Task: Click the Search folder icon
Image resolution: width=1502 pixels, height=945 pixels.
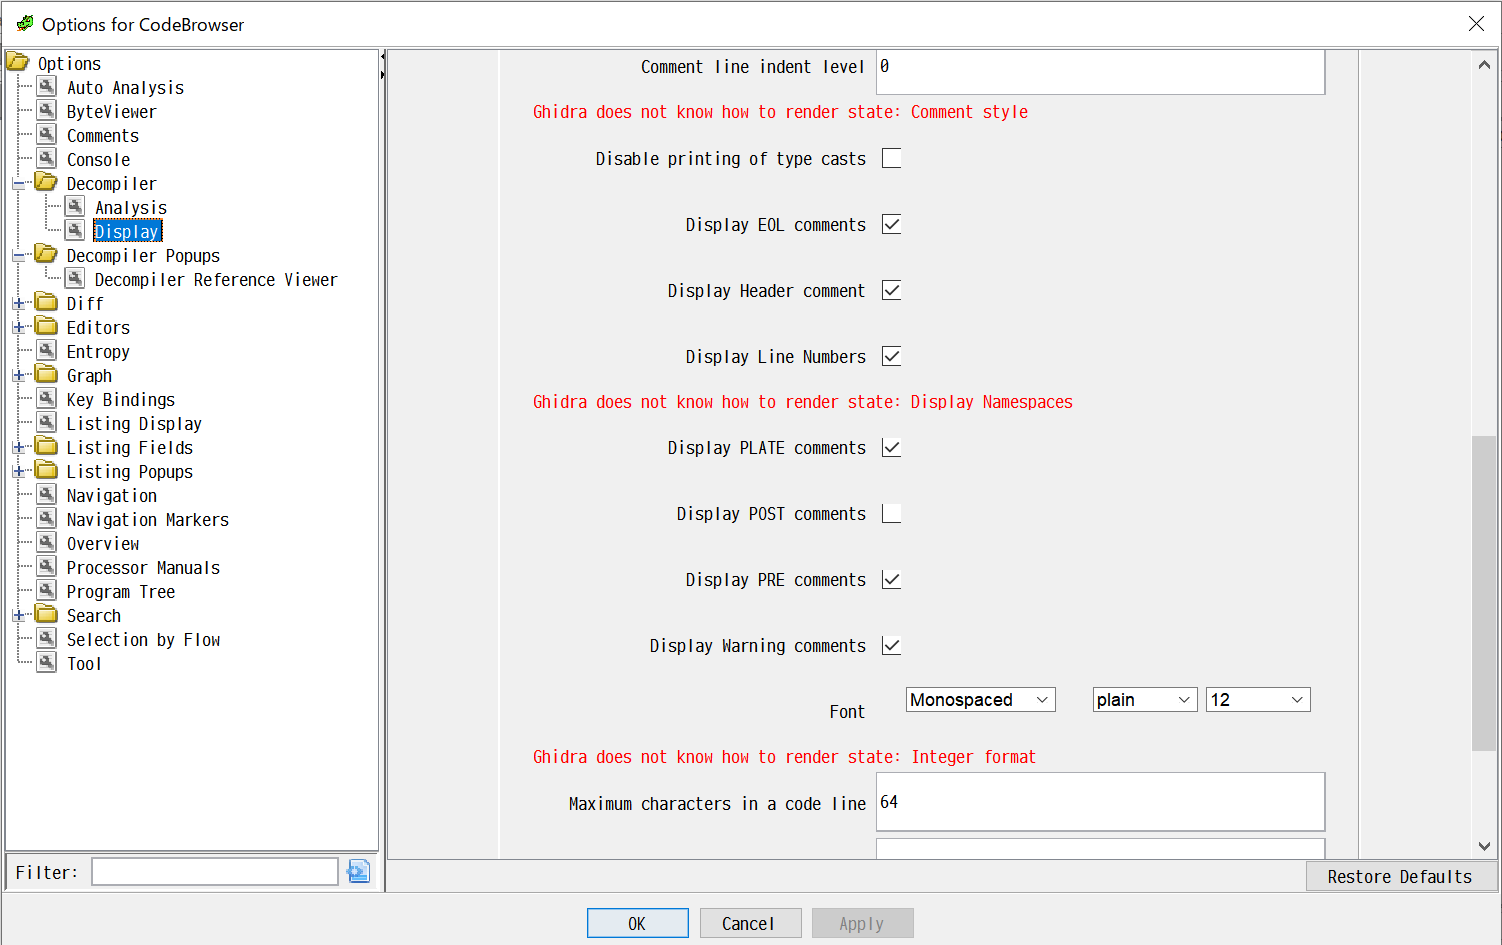Action: point(46,614)
